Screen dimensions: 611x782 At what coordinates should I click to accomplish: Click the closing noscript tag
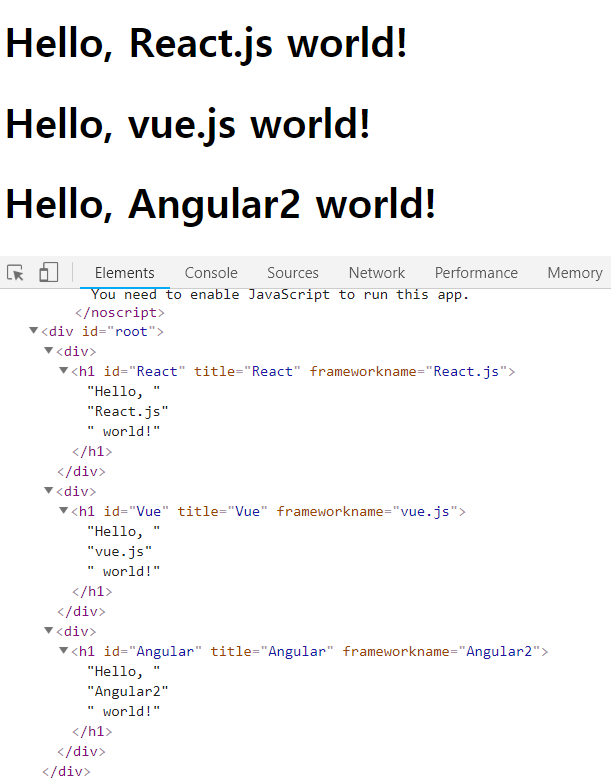point(120,313)
